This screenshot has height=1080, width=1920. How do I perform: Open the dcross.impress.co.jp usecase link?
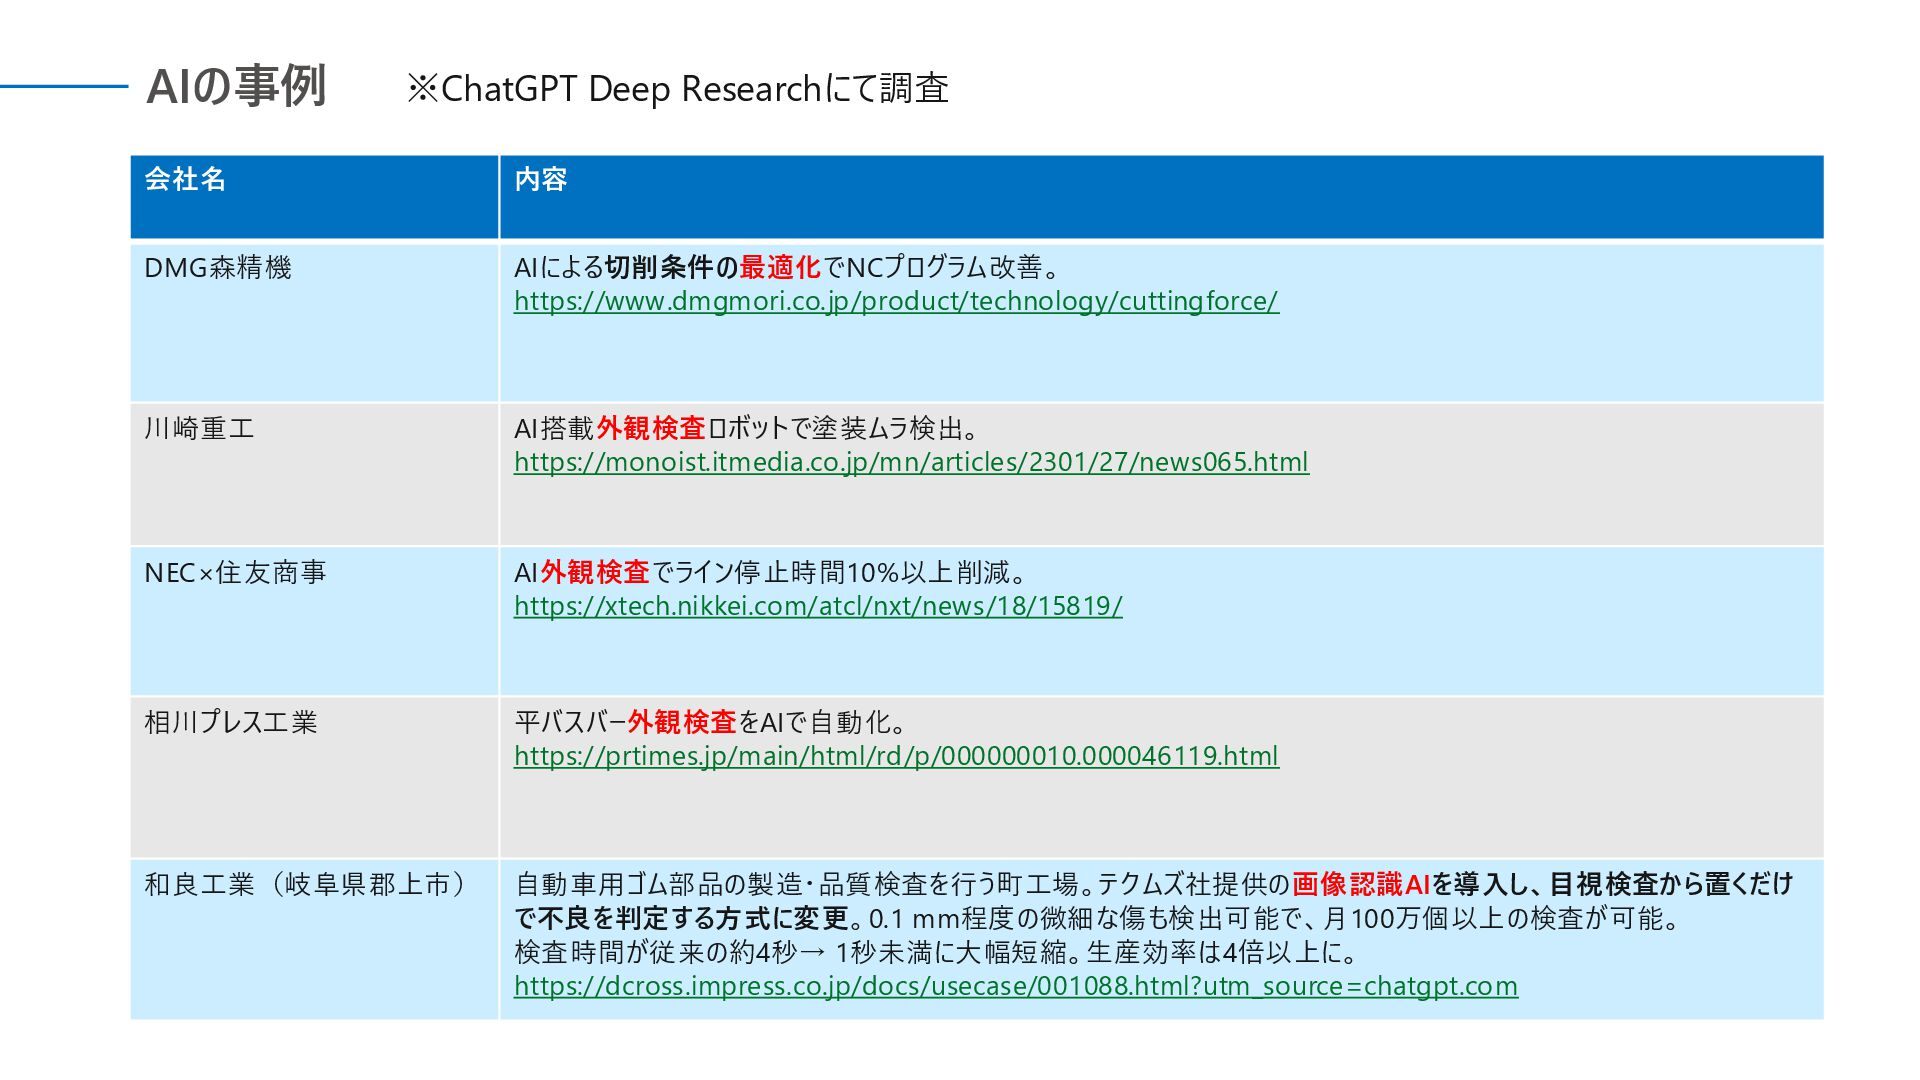[x=1015, y=986]
